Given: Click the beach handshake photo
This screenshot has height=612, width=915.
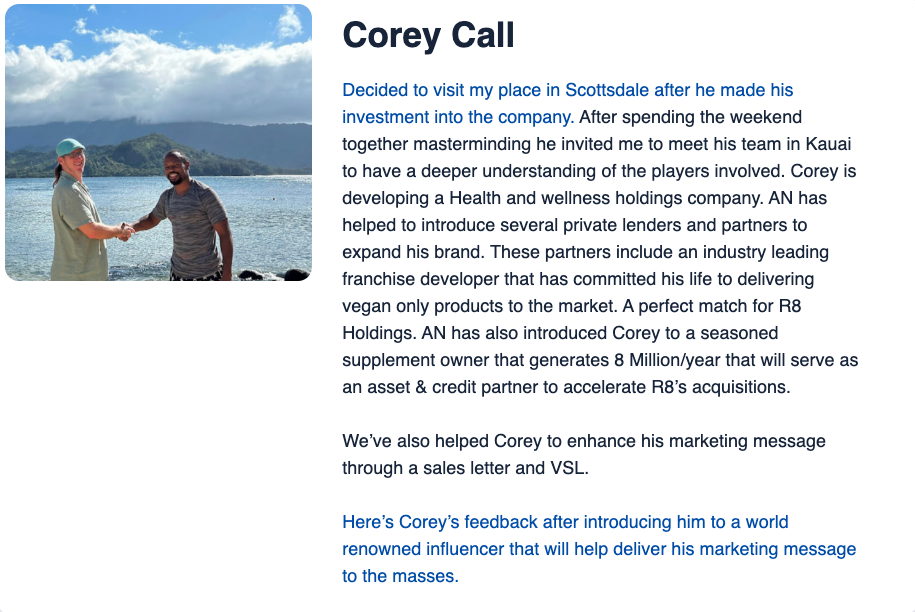Looking at the screenshot, I should point(159,142).
